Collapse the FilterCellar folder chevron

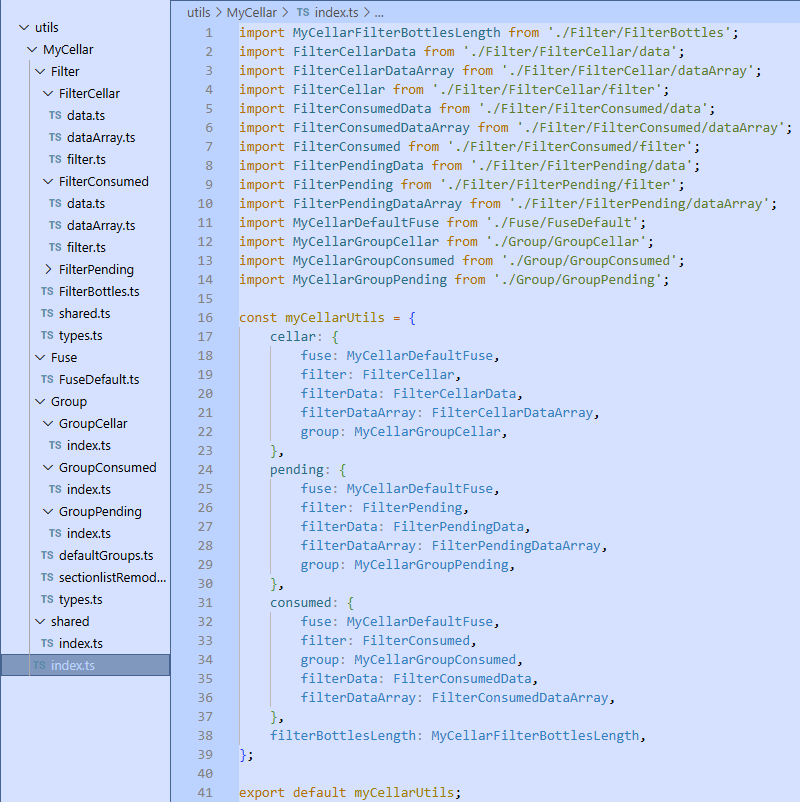click(x=49, y=94)
